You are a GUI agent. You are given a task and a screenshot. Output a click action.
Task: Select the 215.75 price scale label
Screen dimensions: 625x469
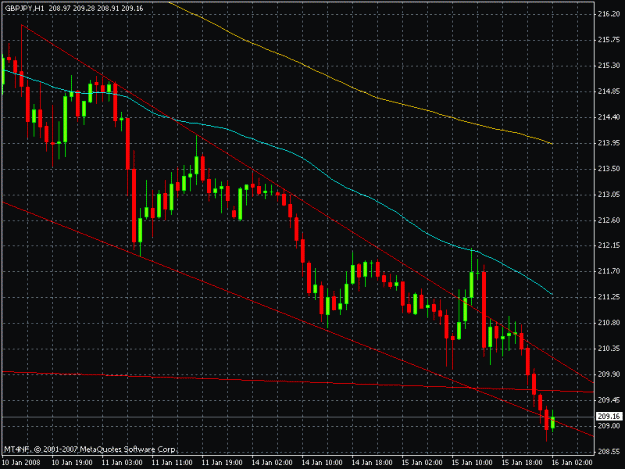(x=609, y=39)
